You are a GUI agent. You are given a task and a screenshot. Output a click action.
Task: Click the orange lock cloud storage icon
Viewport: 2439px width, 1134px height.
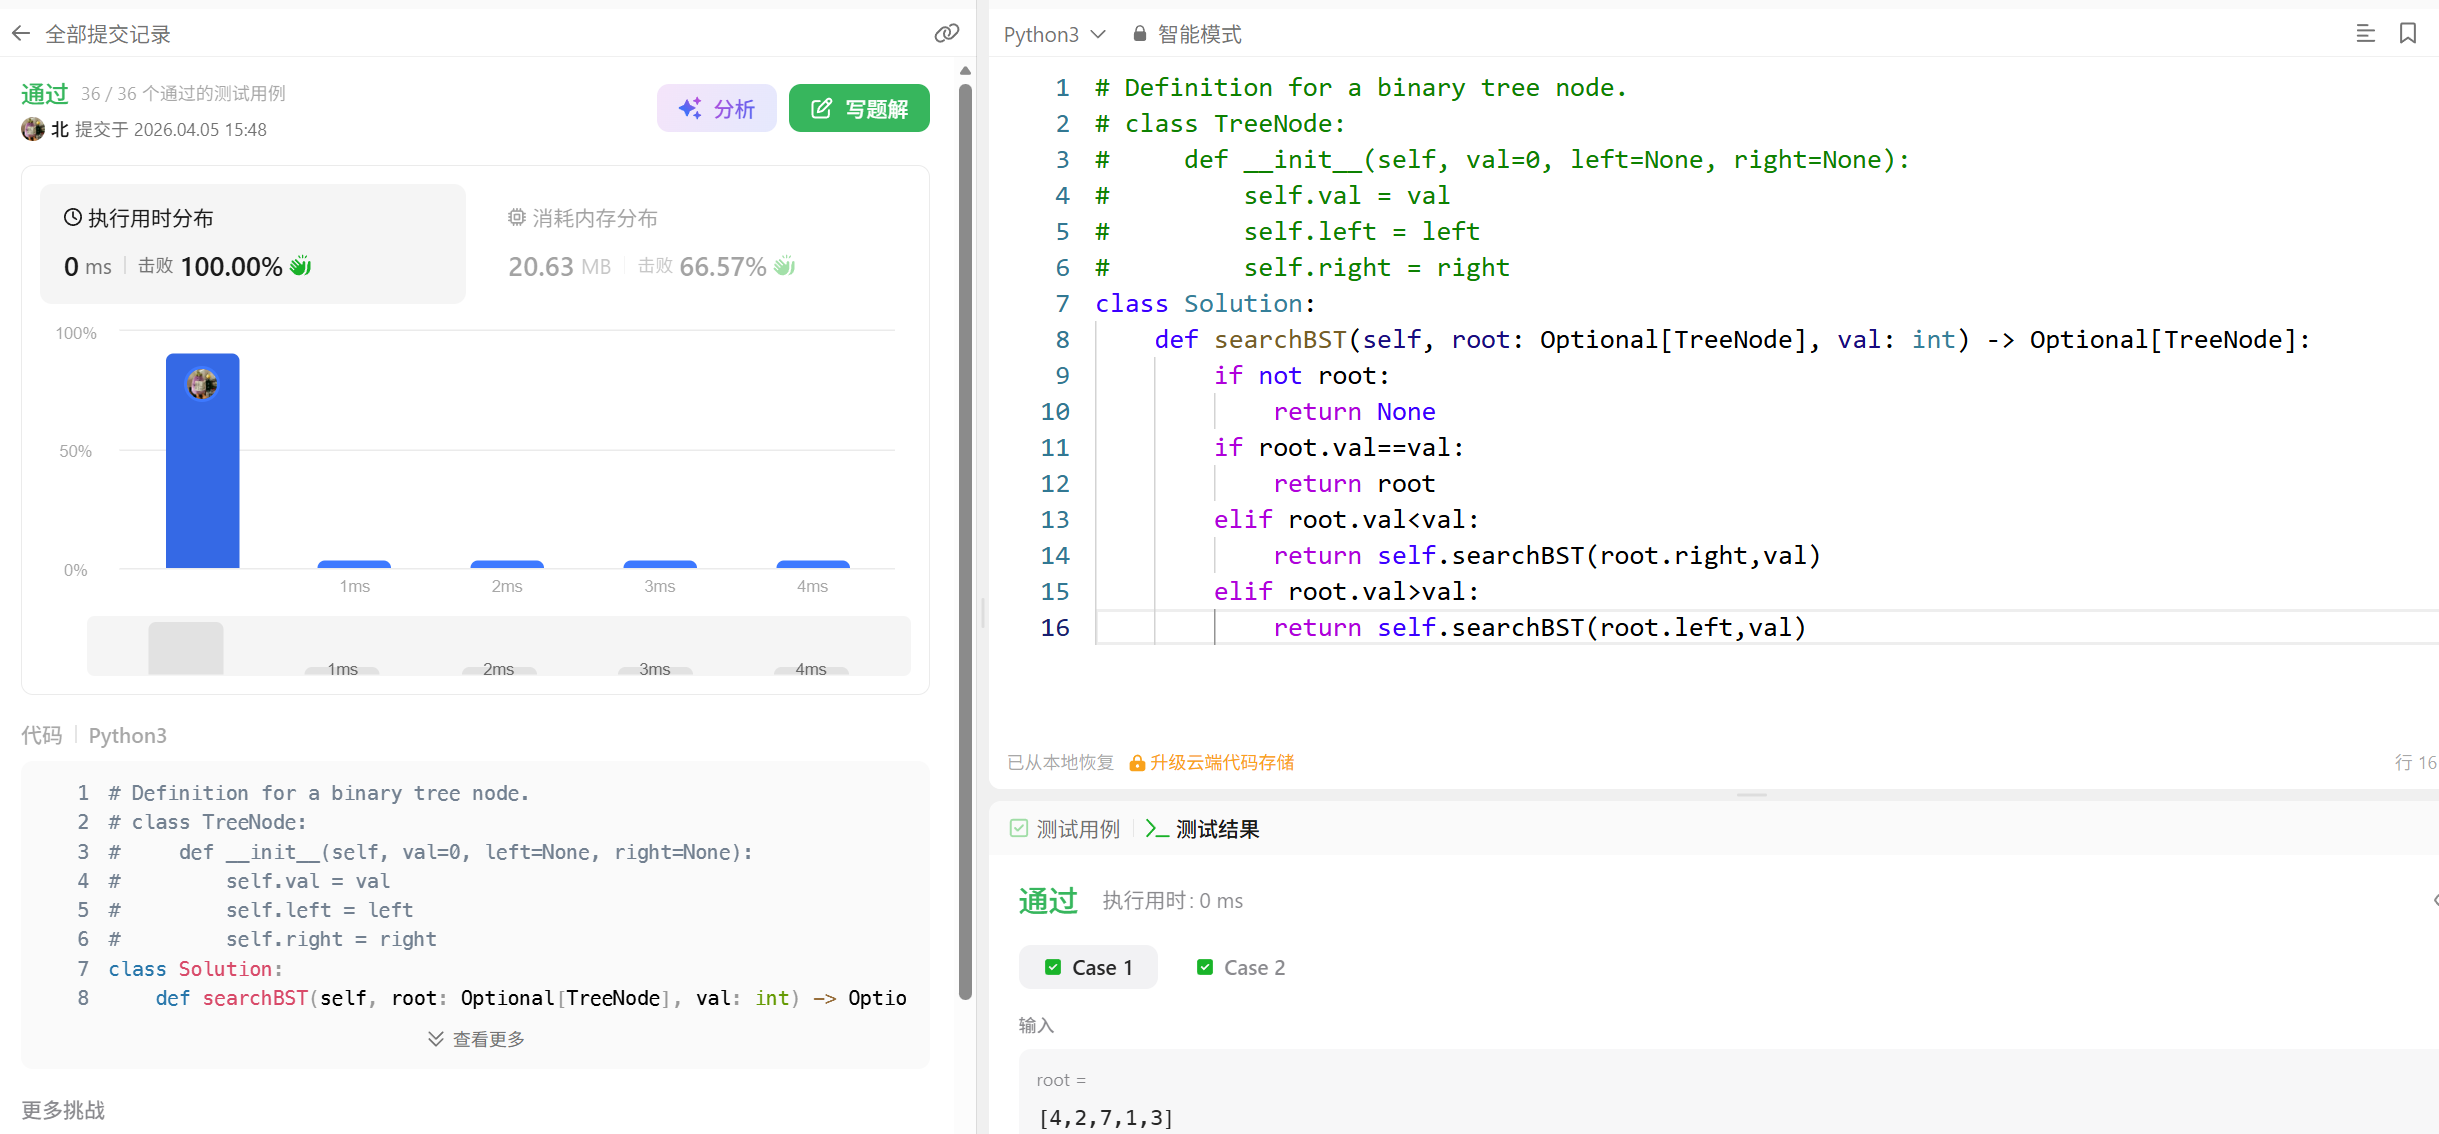pyautogui.click(x=1137, y=763)
